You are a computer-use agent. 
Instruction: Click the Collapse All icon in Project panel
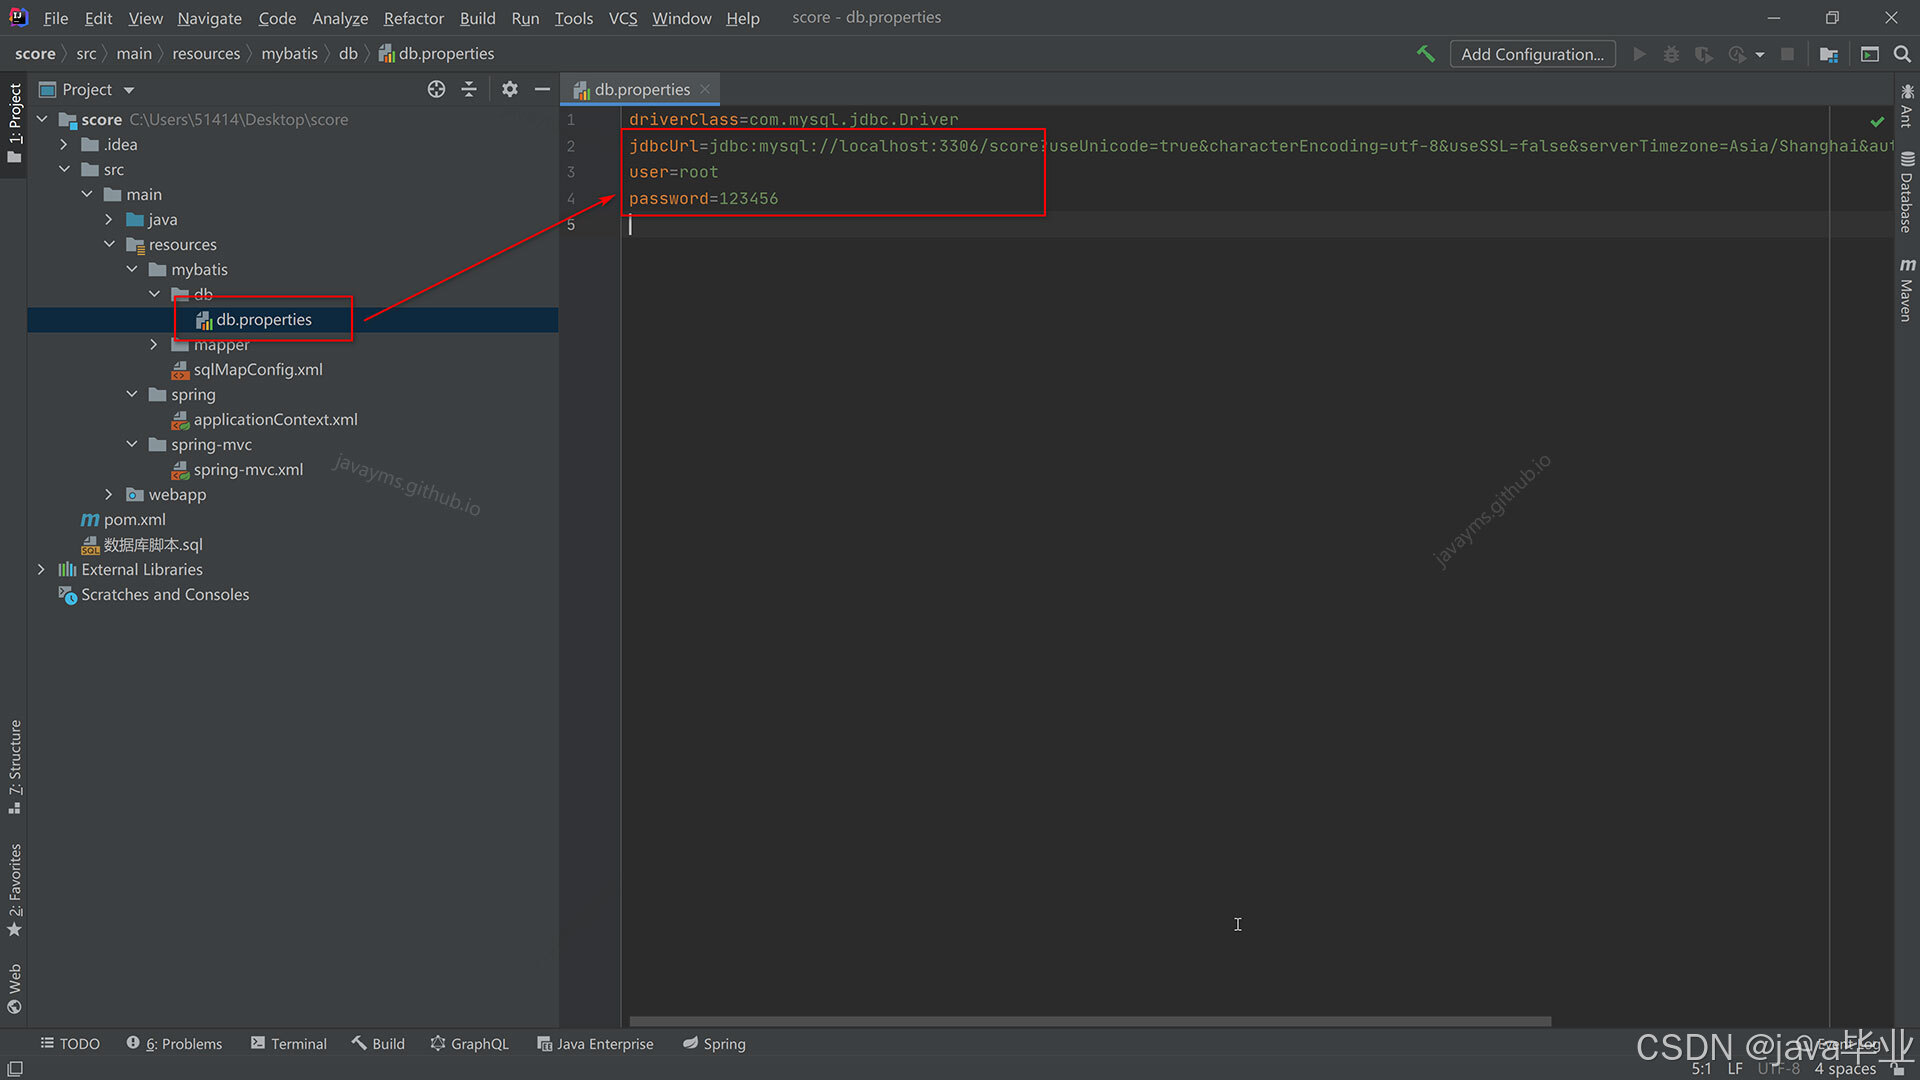click(x=469, y=89)
